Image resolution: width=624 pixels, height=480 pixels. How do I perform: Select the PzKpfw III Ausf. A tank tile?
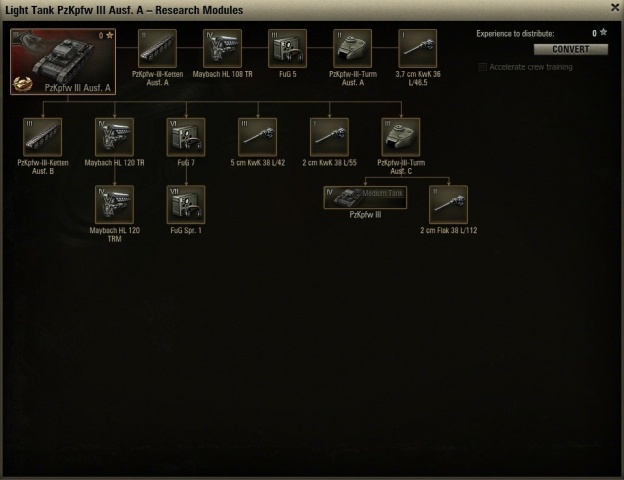(x=63, y=62)
